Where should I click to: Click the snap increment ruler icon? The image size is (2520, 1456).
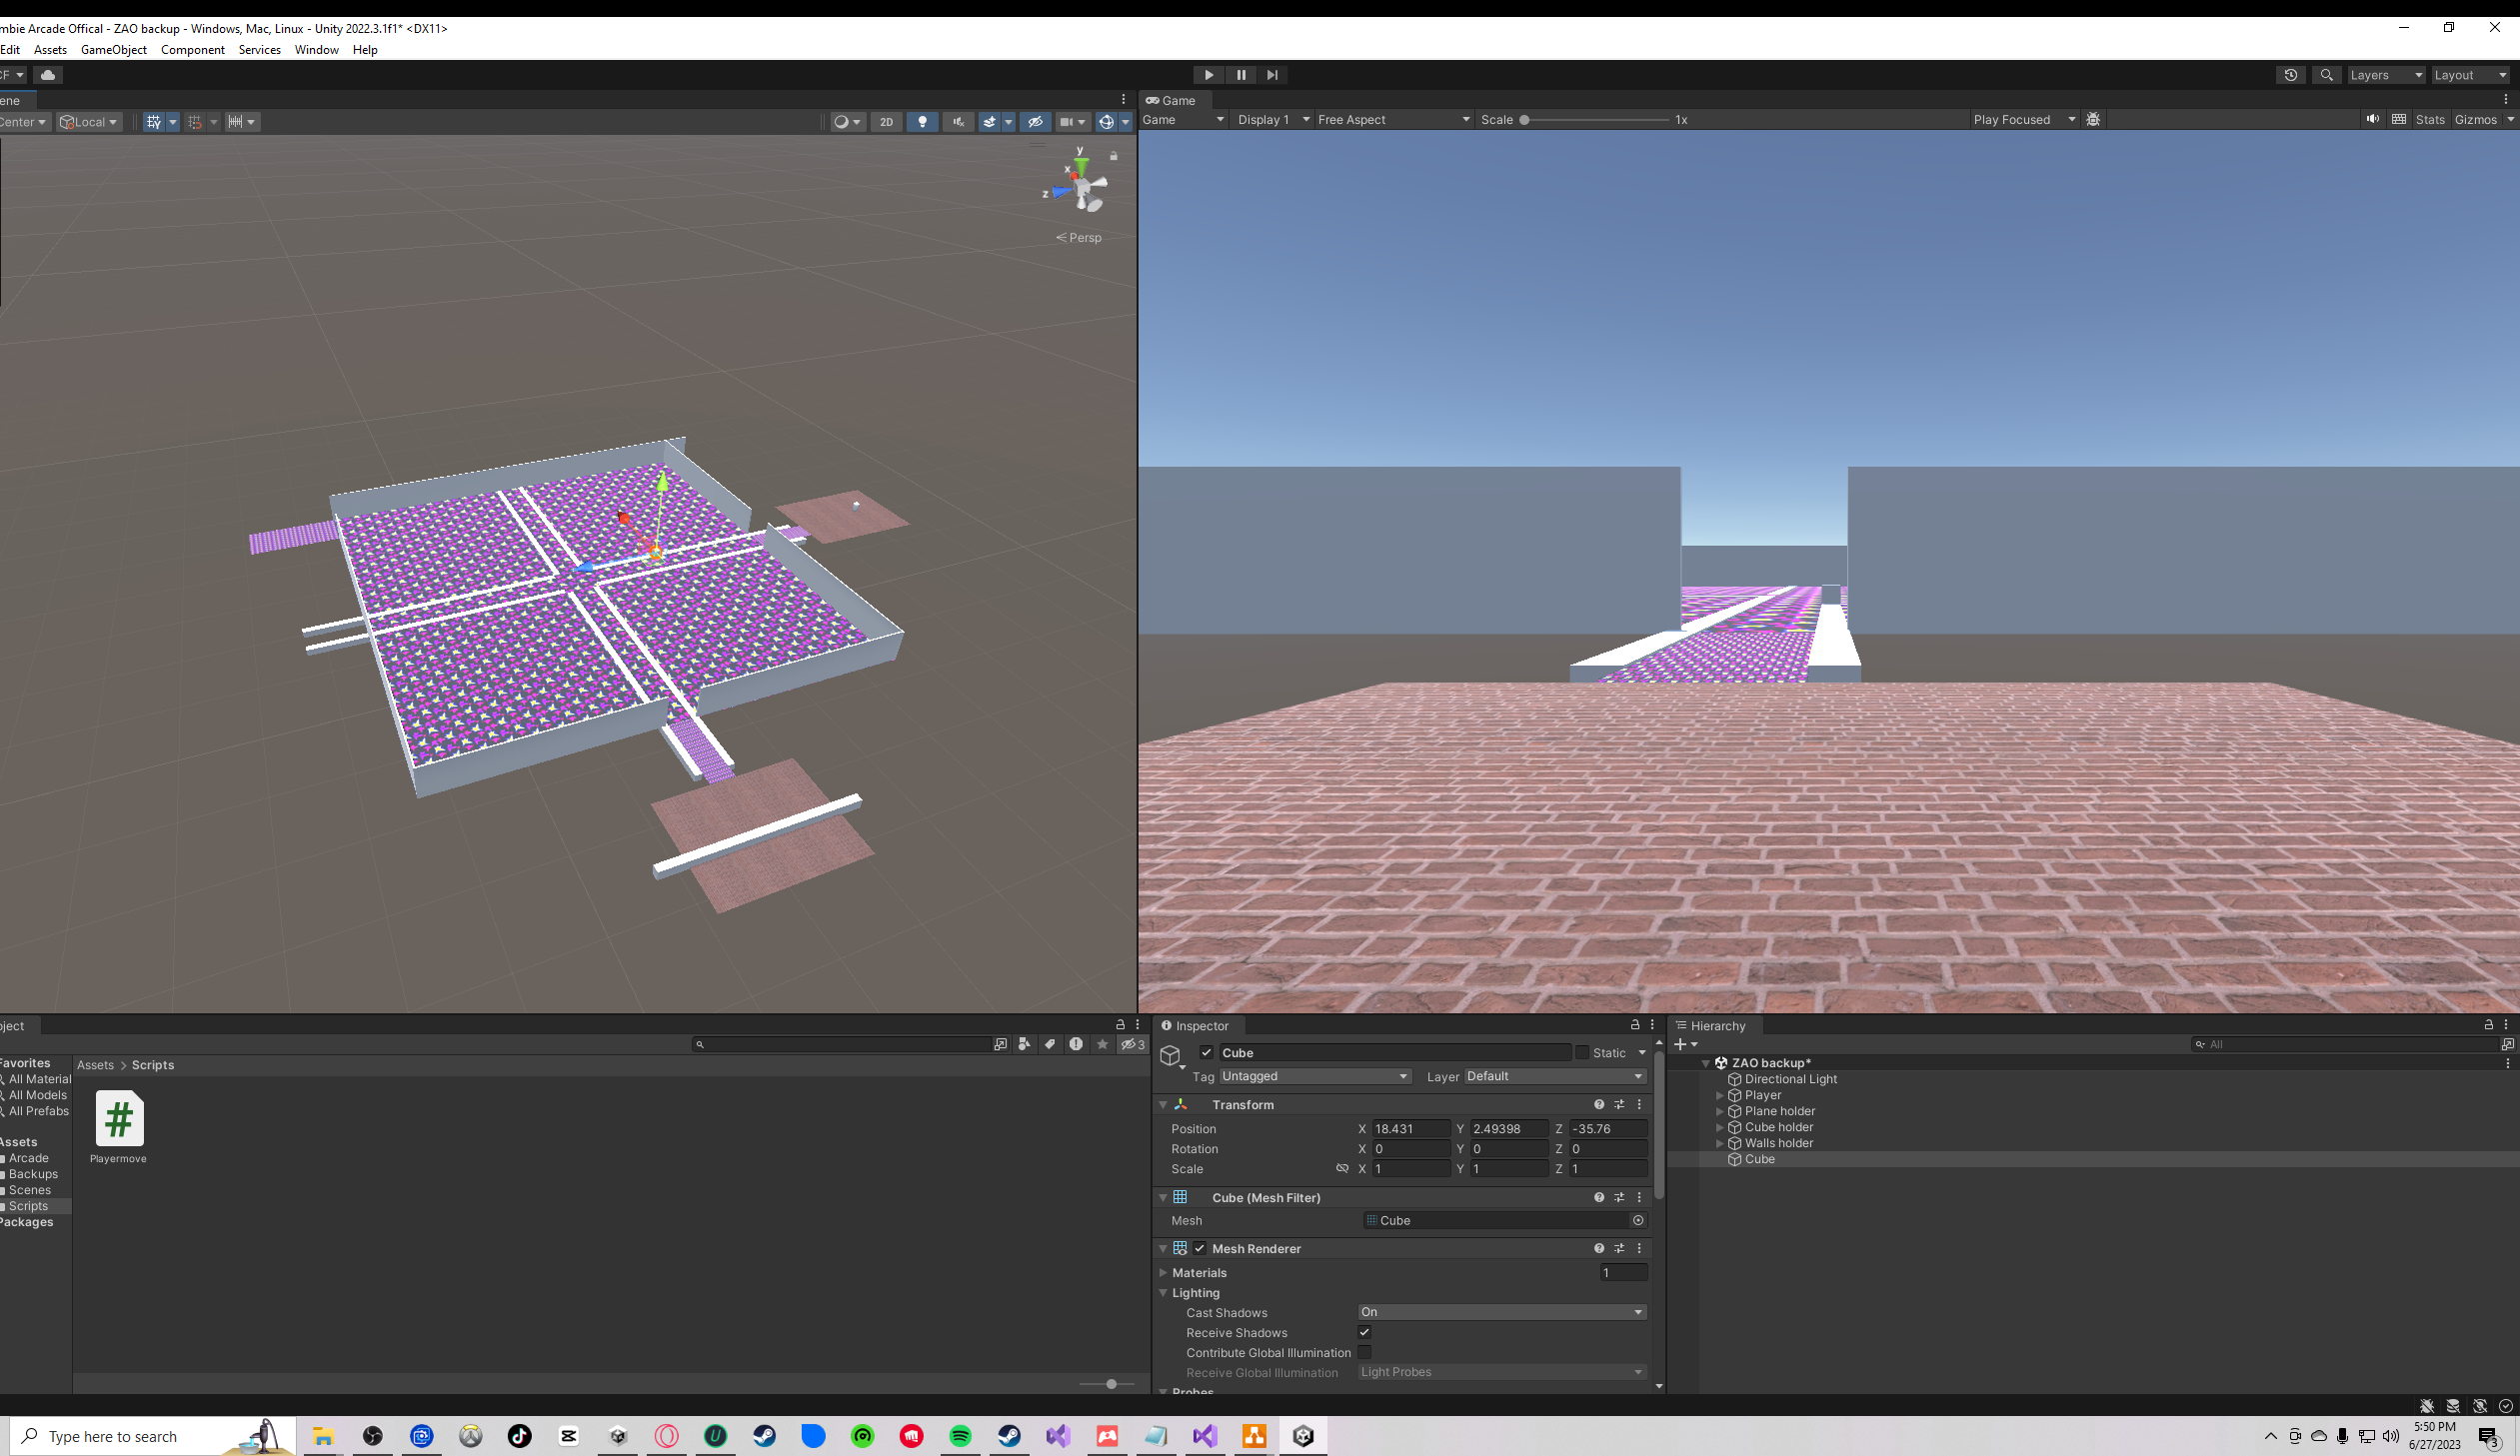(236, 122)
